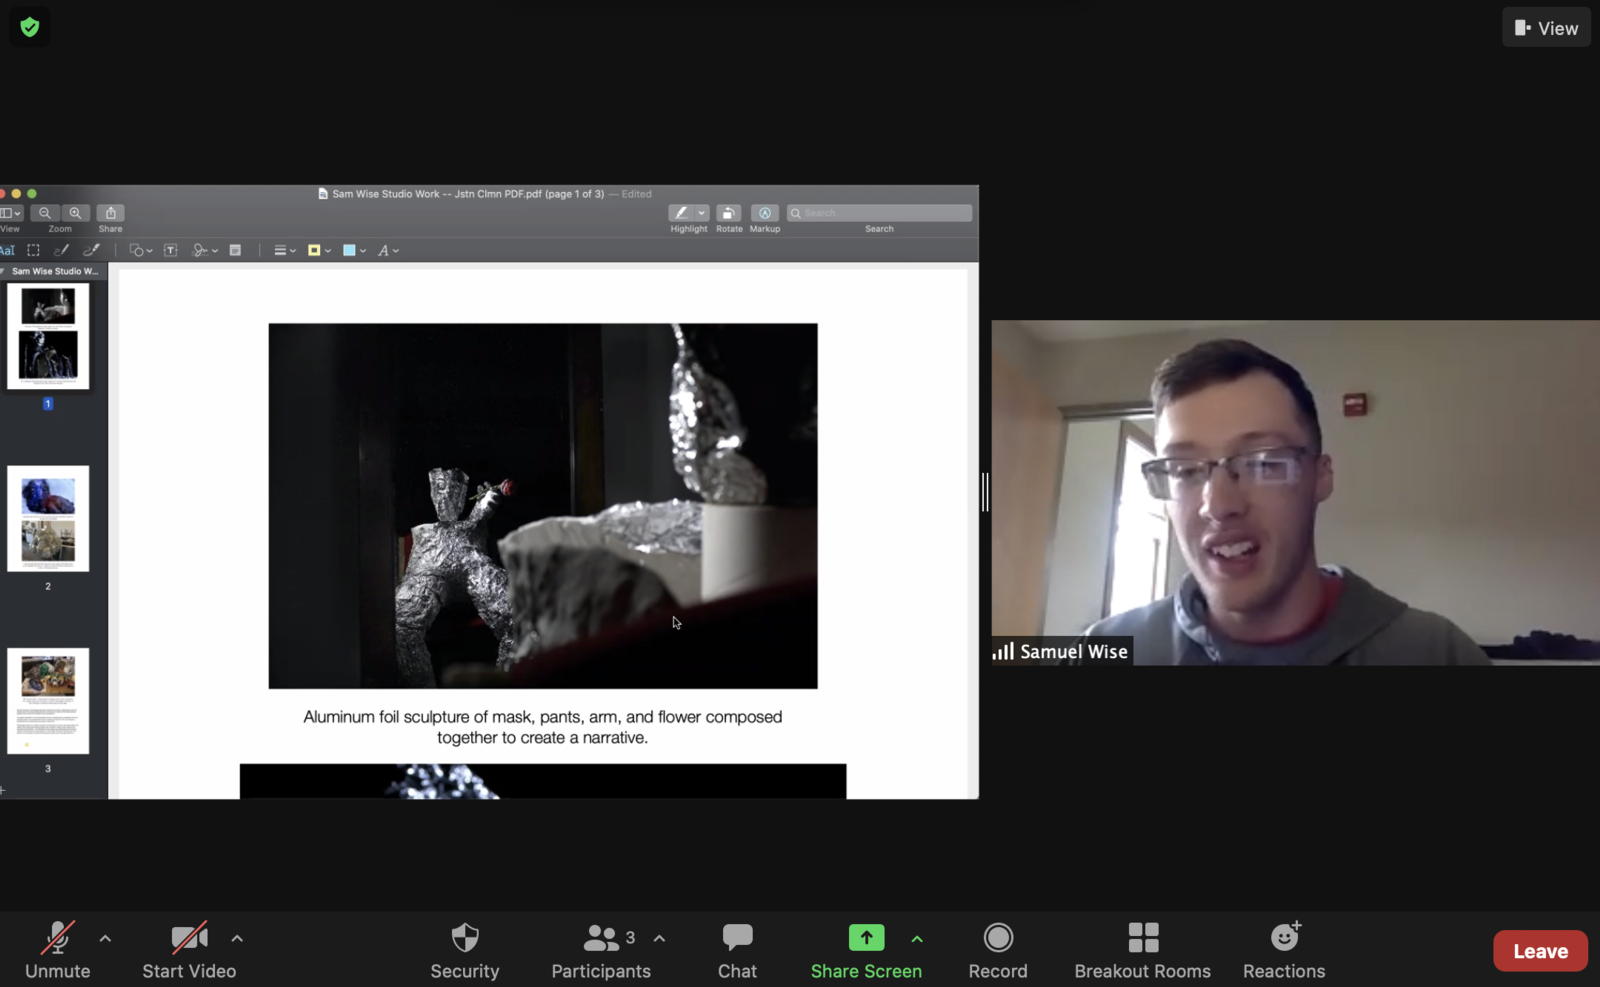1600x987 pixels.
Task: Open the Sign signature dropdown
Action: click(x=205, y=250)
